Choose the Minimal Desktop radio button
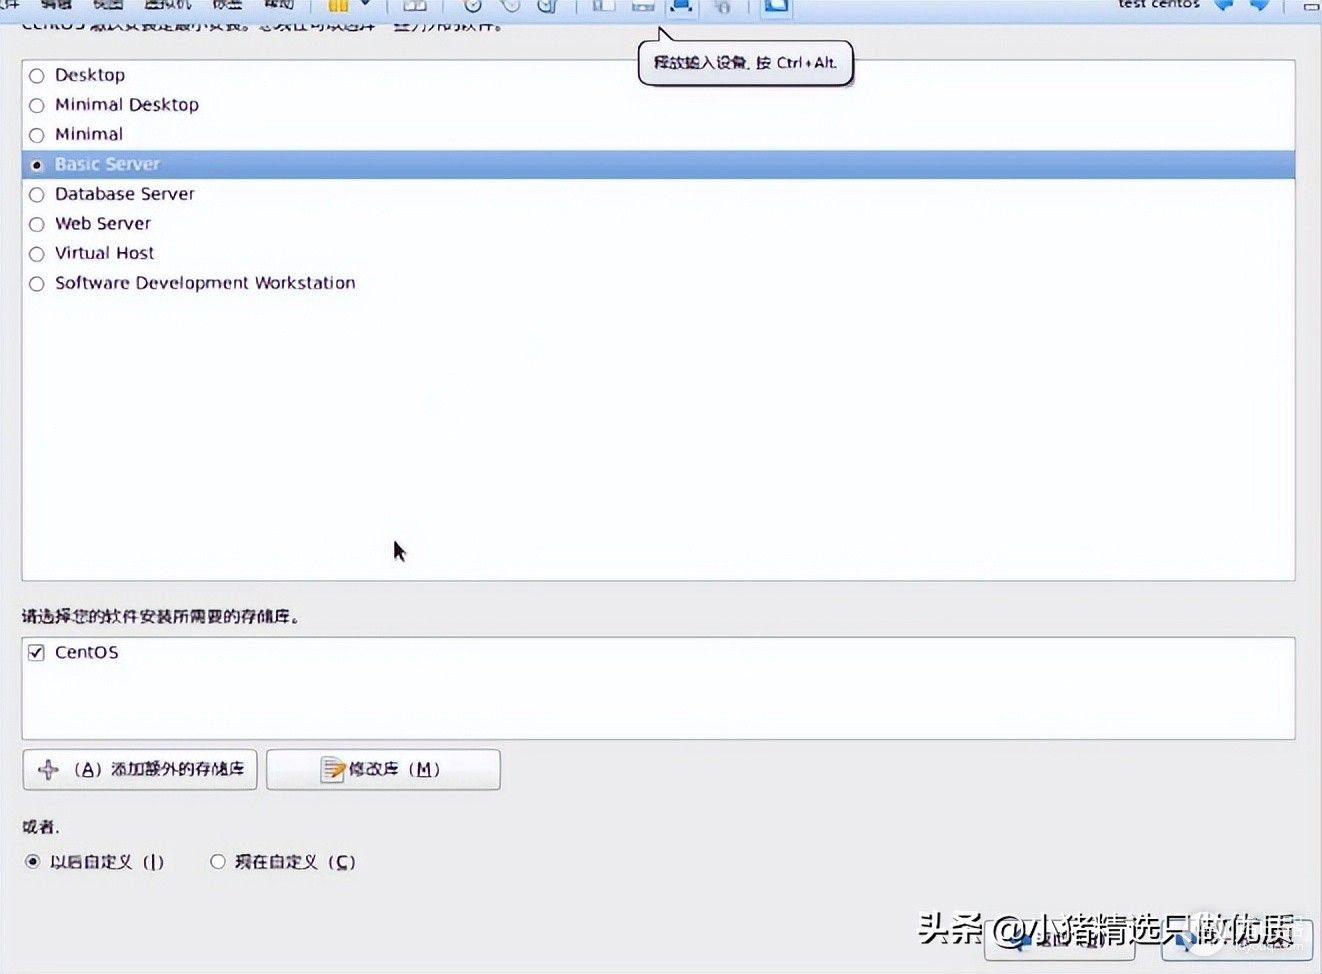 [37, 105]
